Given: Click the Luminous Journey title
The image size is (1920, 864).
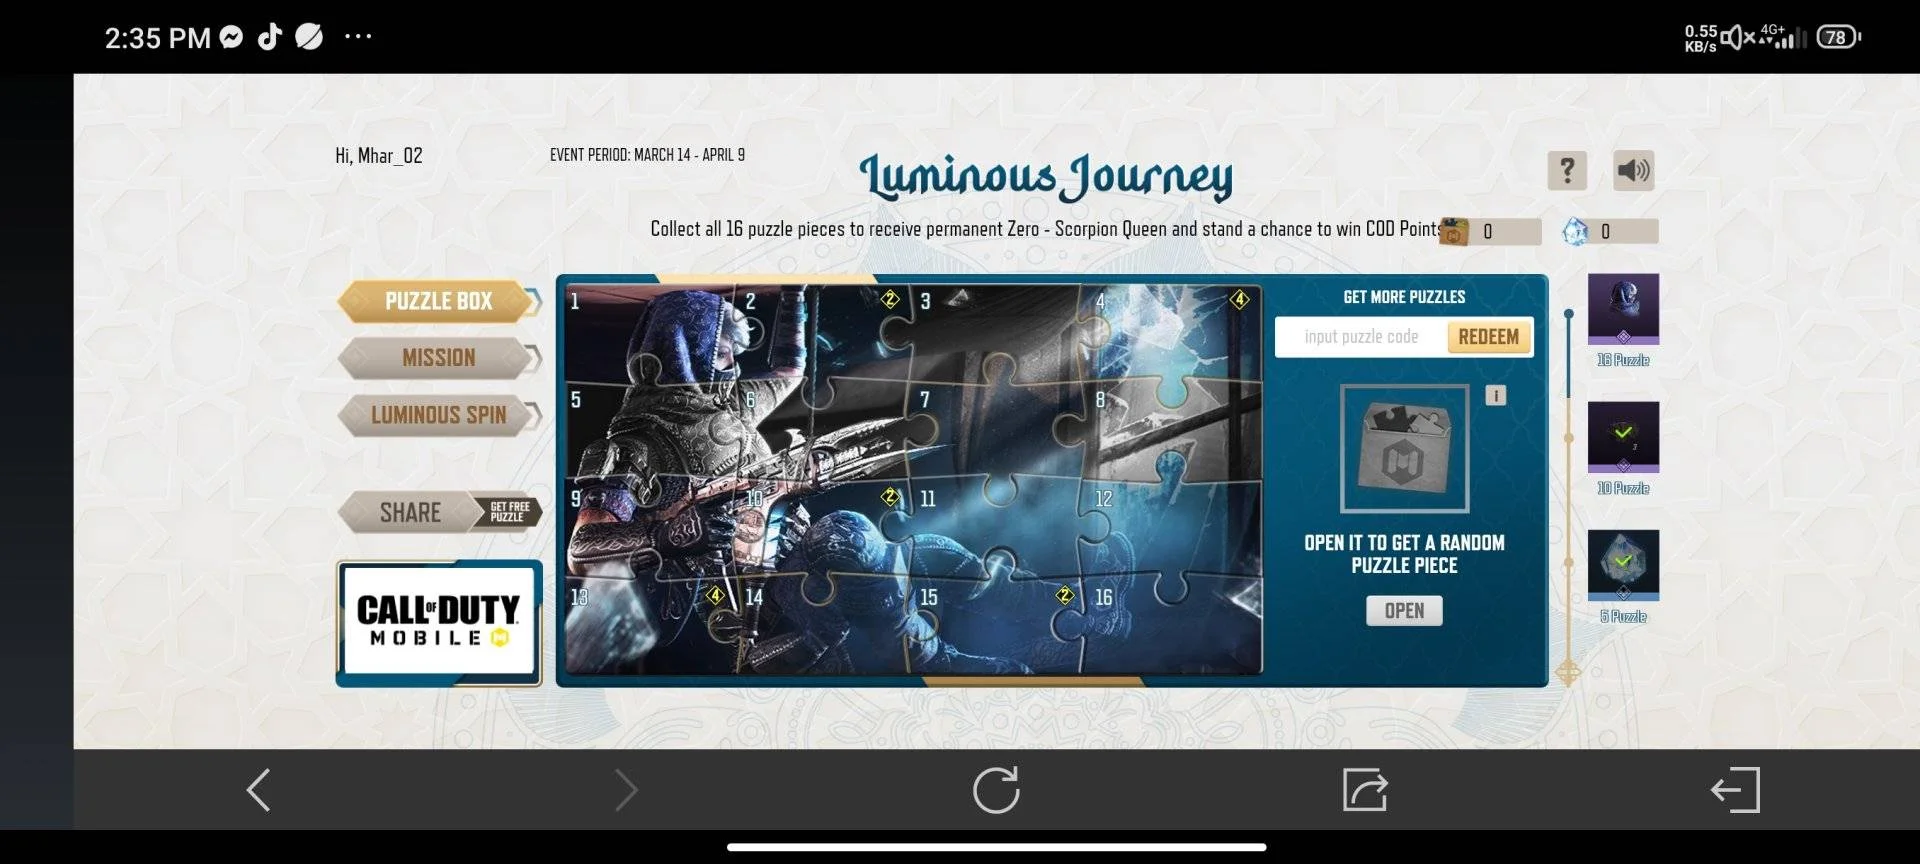Looking at the screenshot, I should [1046, 177].
